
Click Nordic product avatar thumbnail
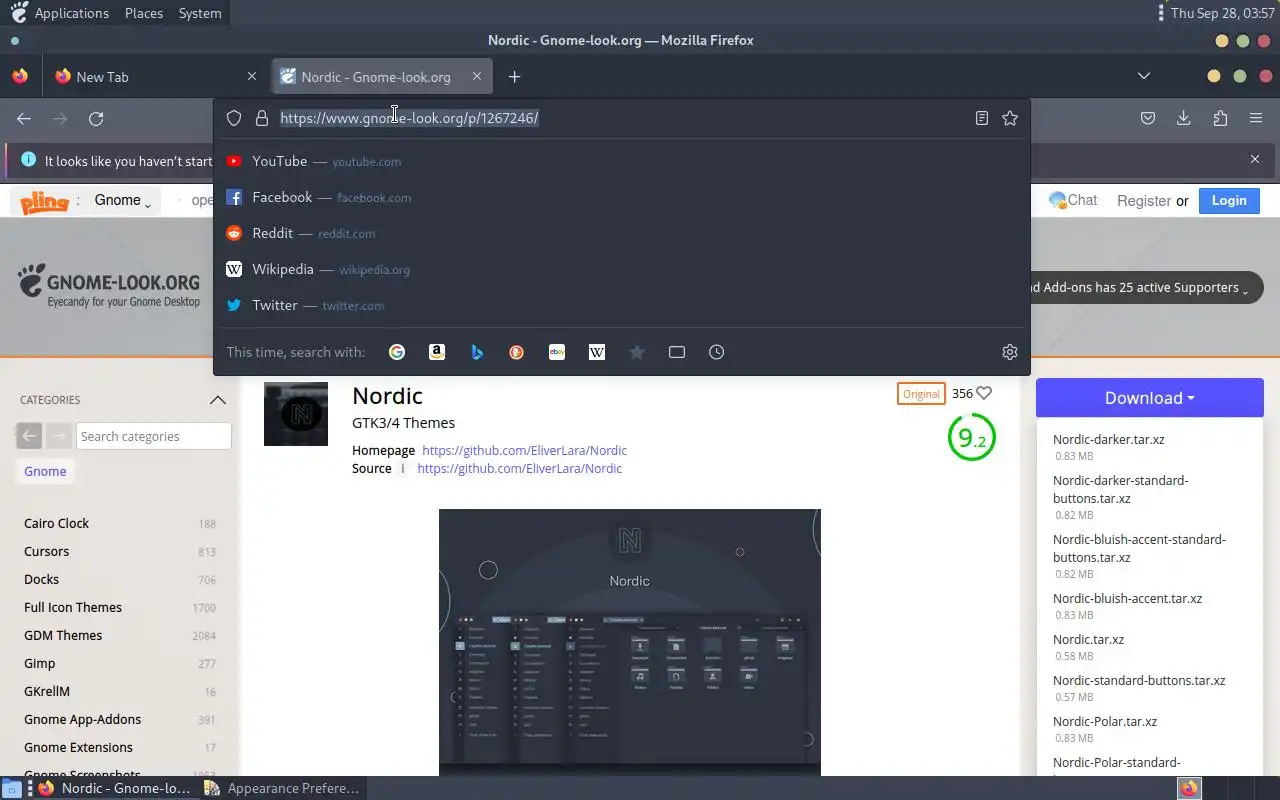[x=296, y=414]
